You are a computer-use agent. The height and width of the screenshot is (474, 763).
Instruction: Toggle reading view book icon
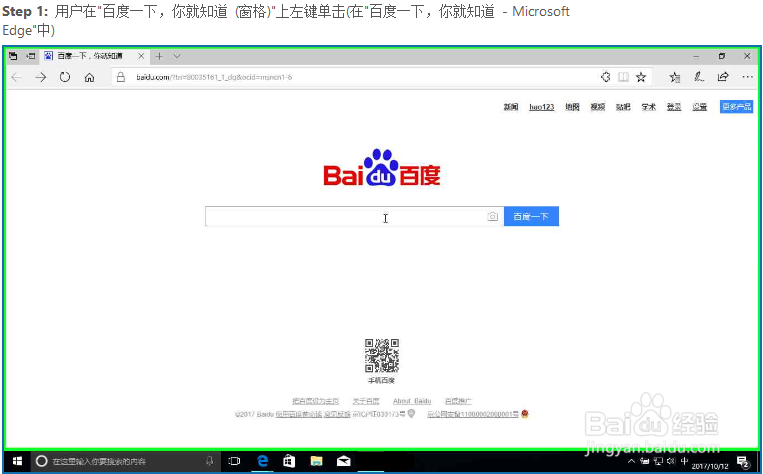(623, 77)
